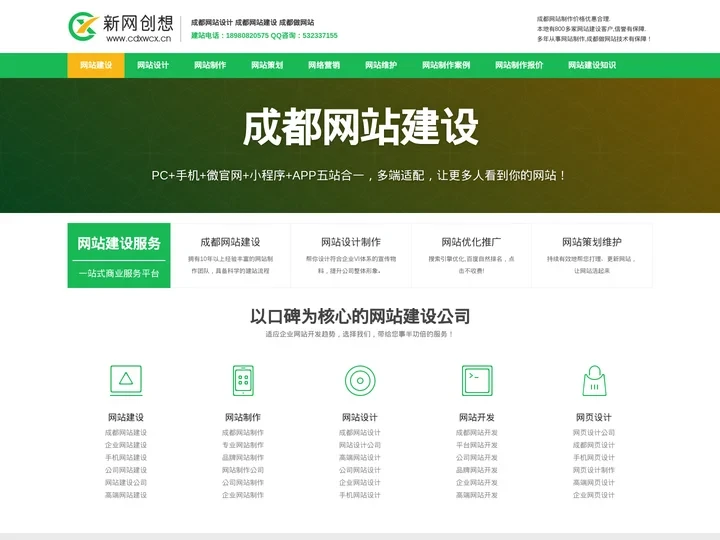This screenshot has height=540, width=720.
Task: Open the 公司网站制作 link
Action: click(243, 483)
